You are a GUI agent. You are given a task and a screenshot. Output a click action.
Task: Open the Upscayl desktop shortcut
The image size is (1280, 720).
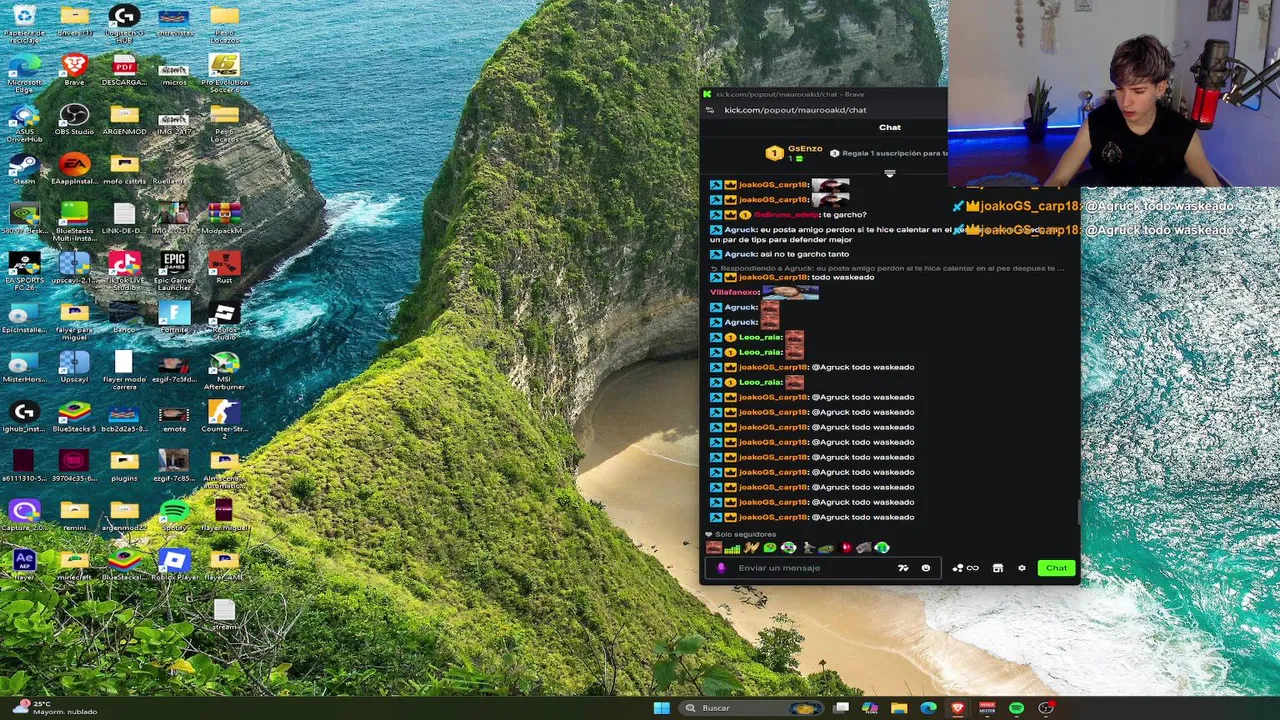click(x=74, y=366)
